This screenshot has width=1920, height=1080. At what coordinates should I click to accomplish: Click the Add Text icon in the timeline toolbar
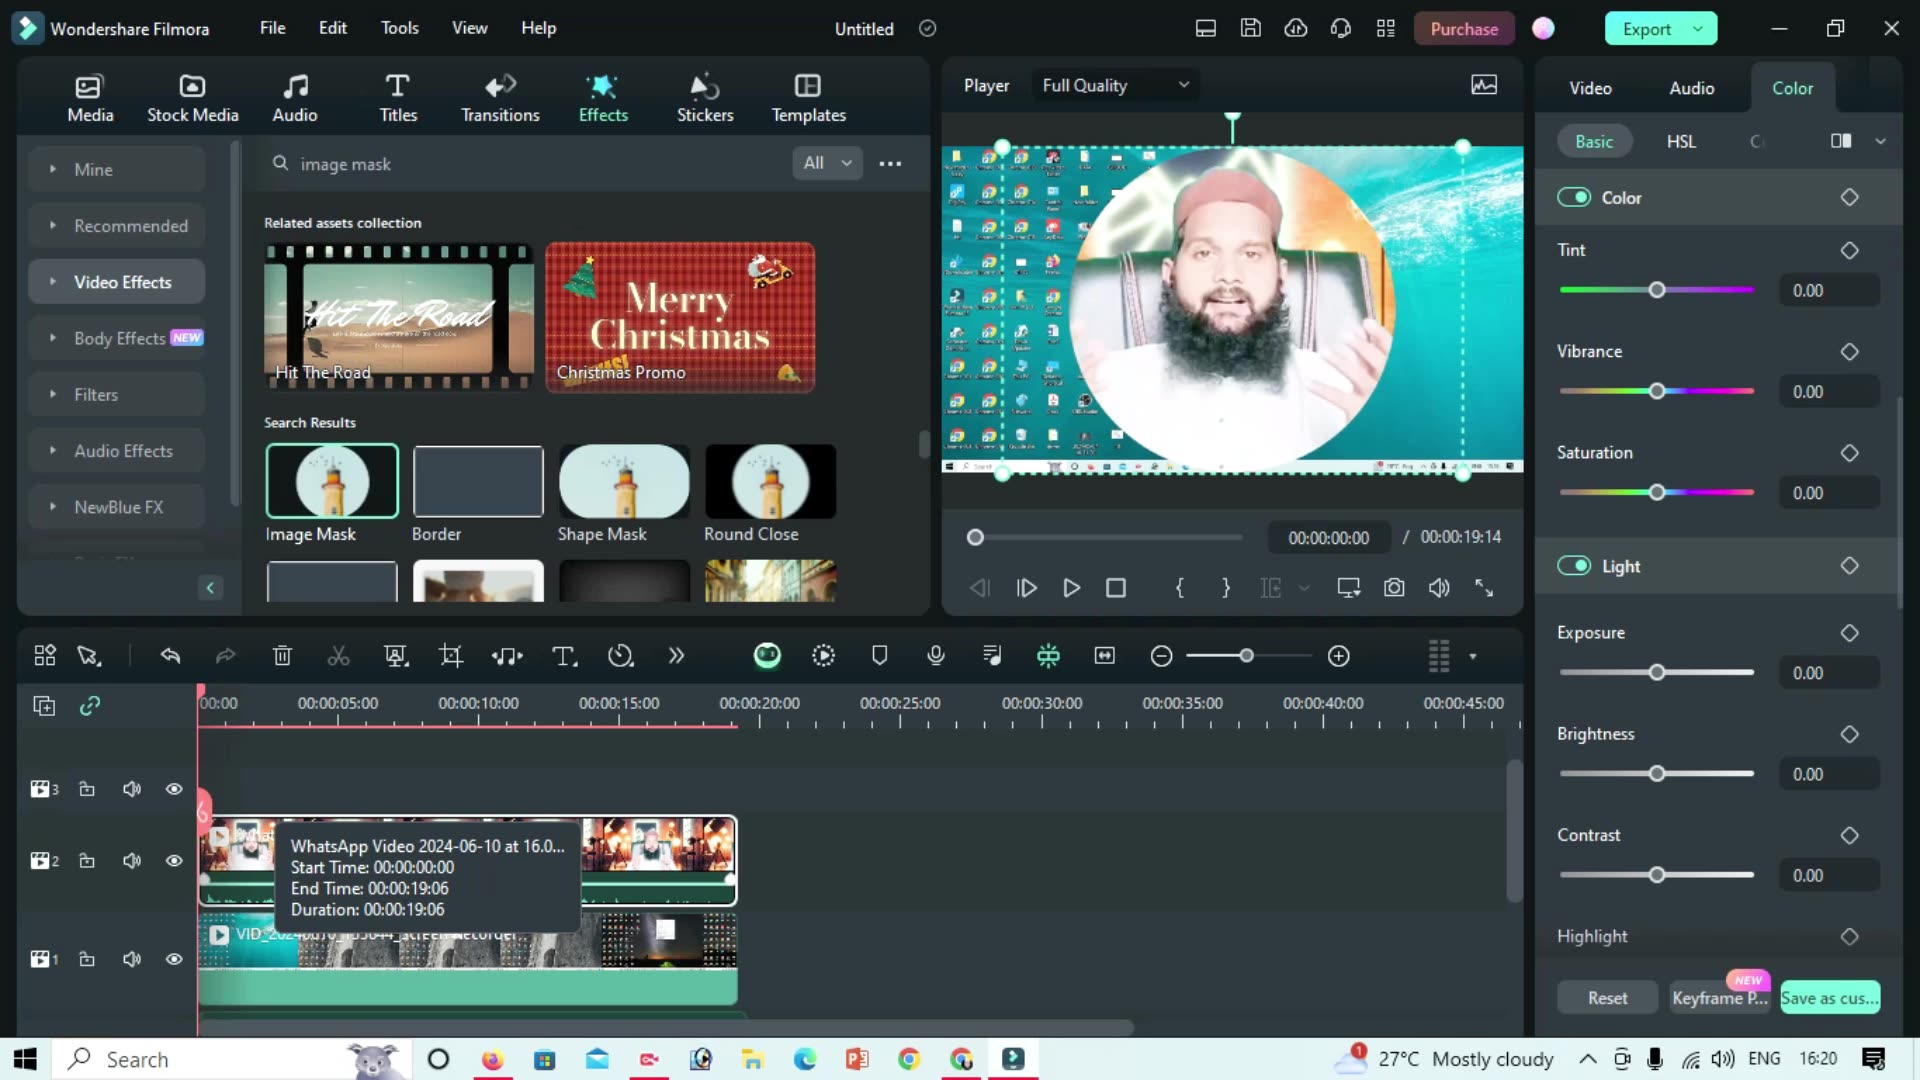(564, 655)
